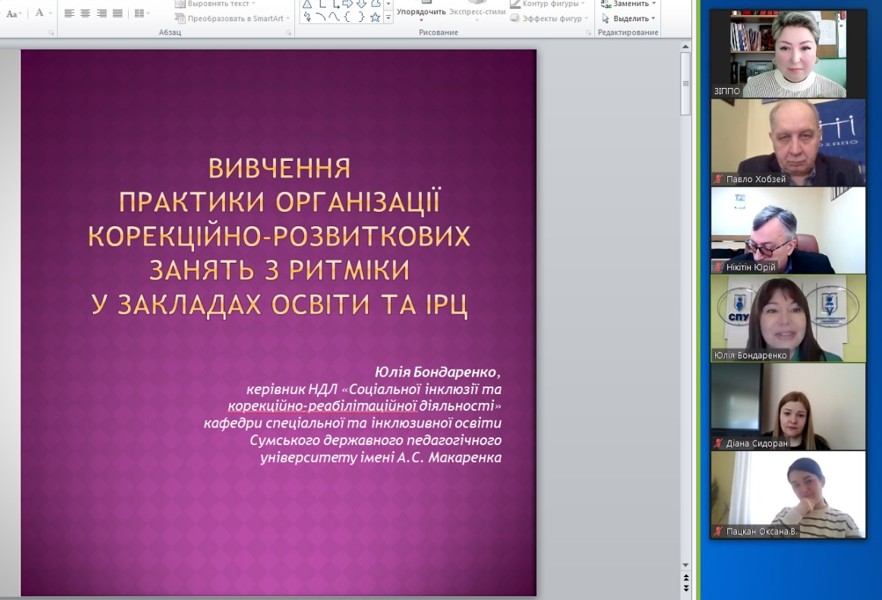Open the Упорядочить arrange dropdown
The width and height of the screenshot is (882, 600).
[x=421, y=12]
